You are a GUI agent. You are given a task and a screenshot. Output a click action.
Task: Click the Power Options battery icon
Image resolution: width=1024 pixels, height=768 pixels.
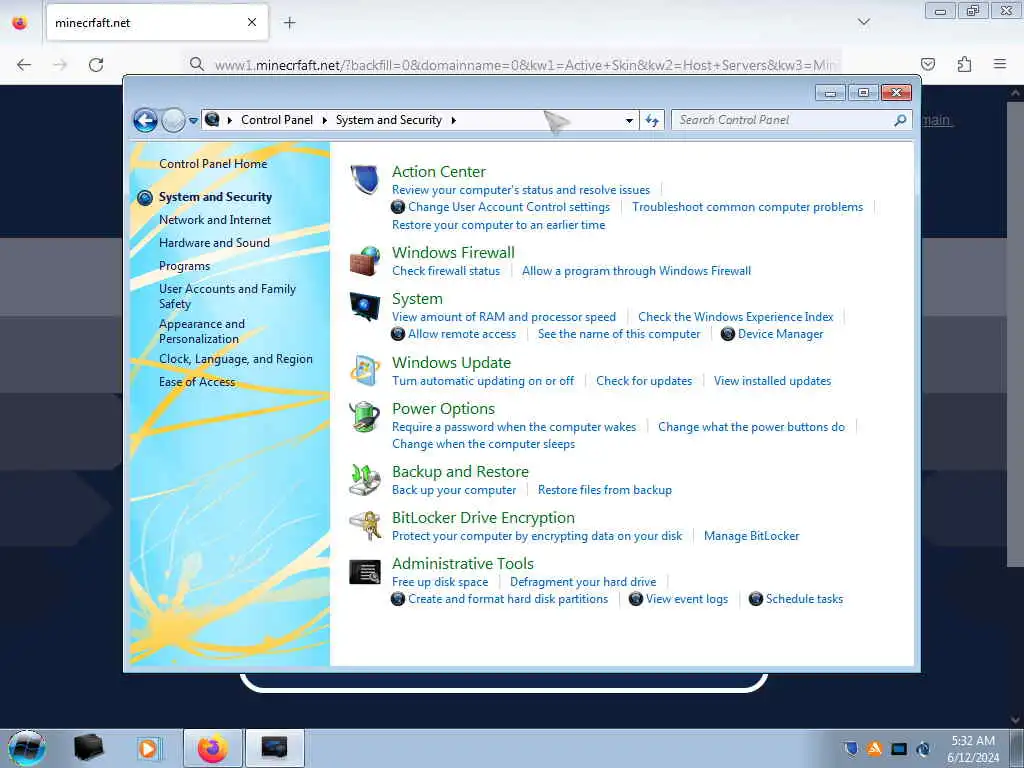pyautogui.click(x=364, y=417)
